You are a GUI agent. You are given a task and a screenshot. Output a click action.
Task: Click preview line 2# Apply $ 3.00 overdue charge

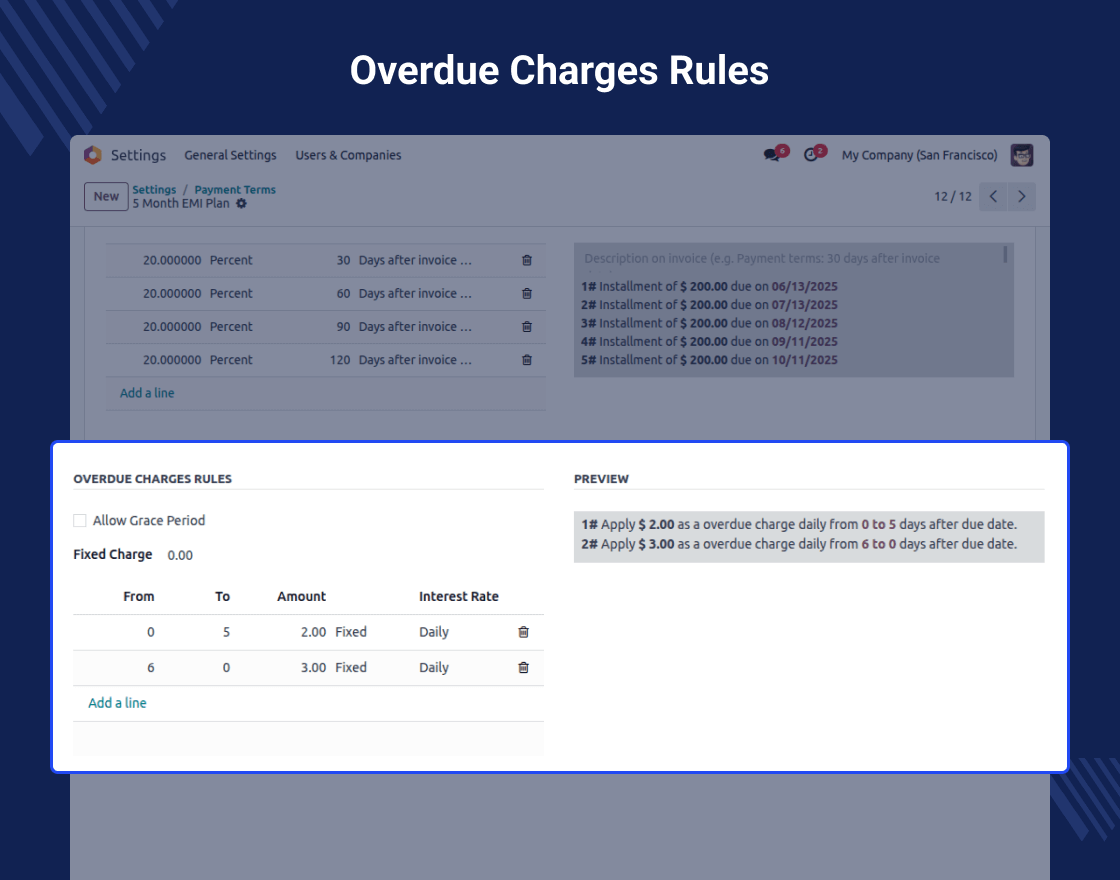click(x=799, y=544)
